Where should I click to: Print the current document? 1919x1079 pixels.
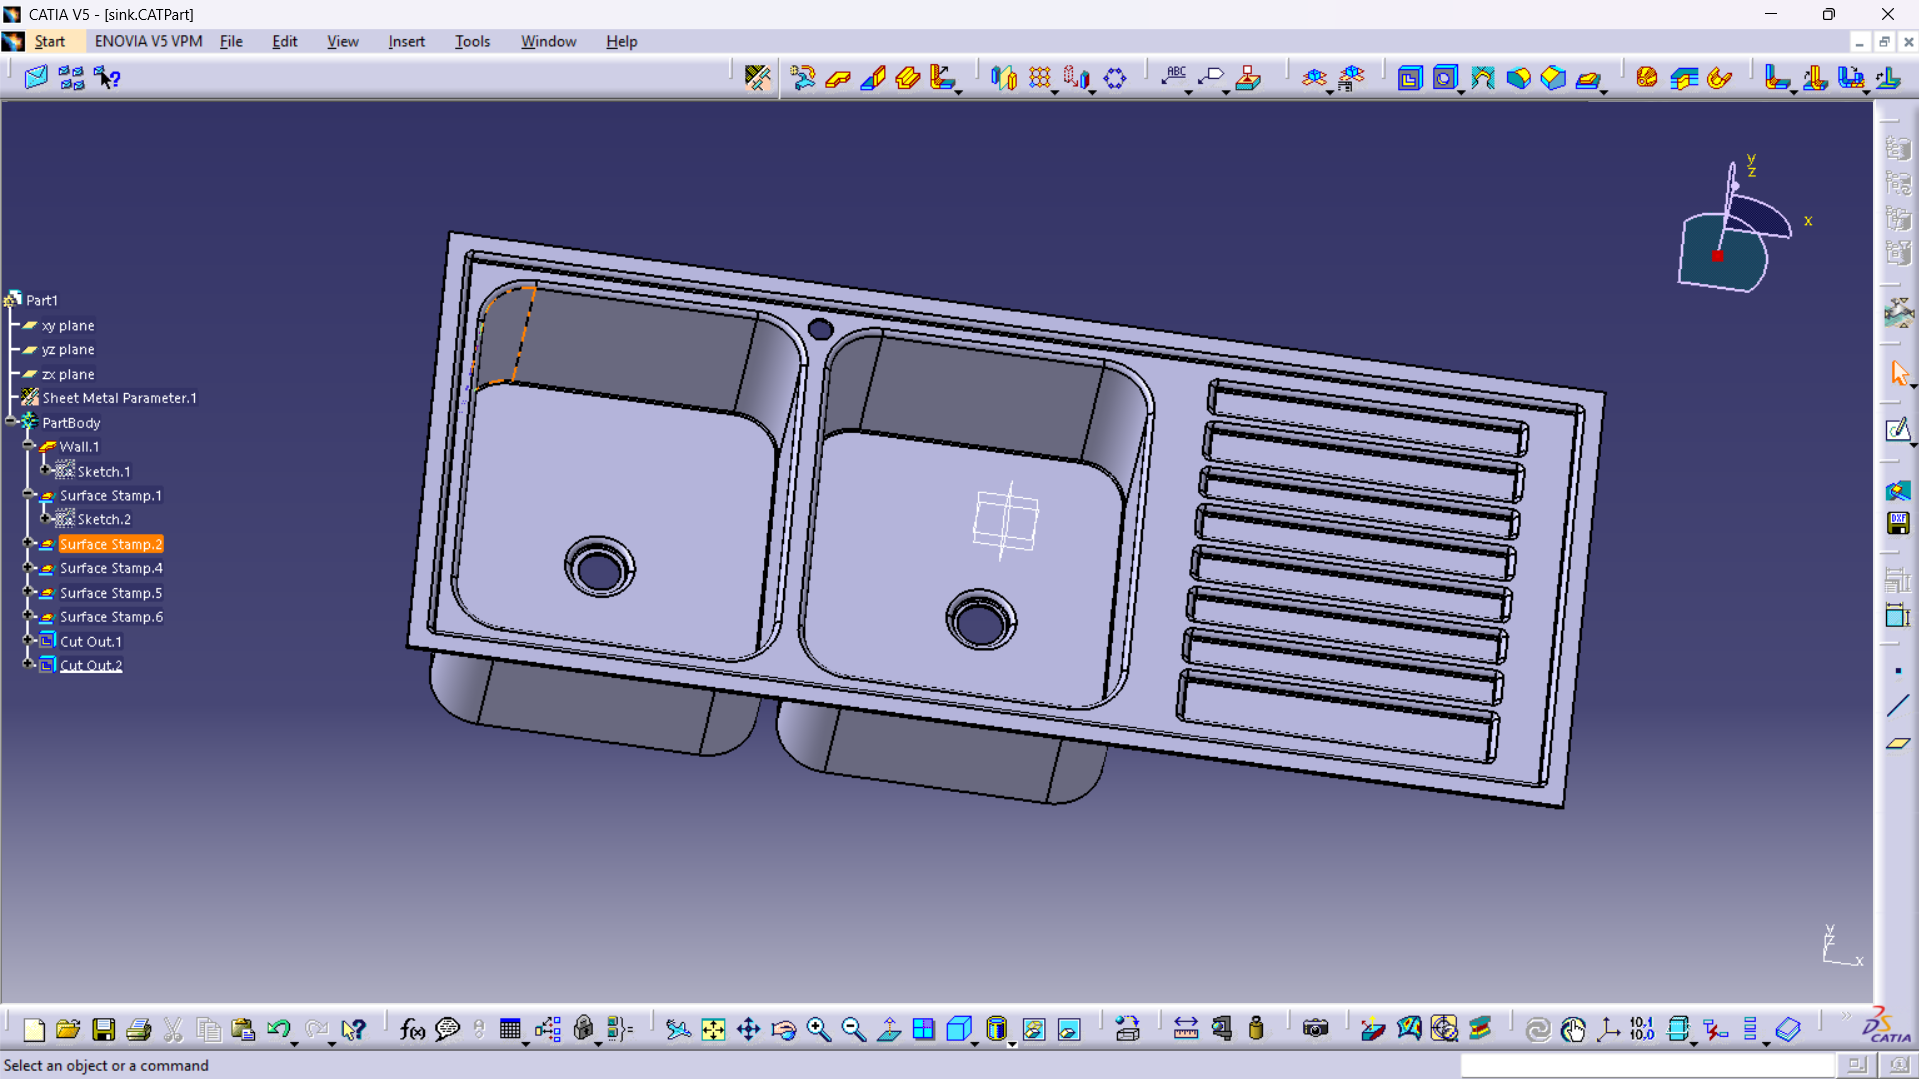[138, 1029]
